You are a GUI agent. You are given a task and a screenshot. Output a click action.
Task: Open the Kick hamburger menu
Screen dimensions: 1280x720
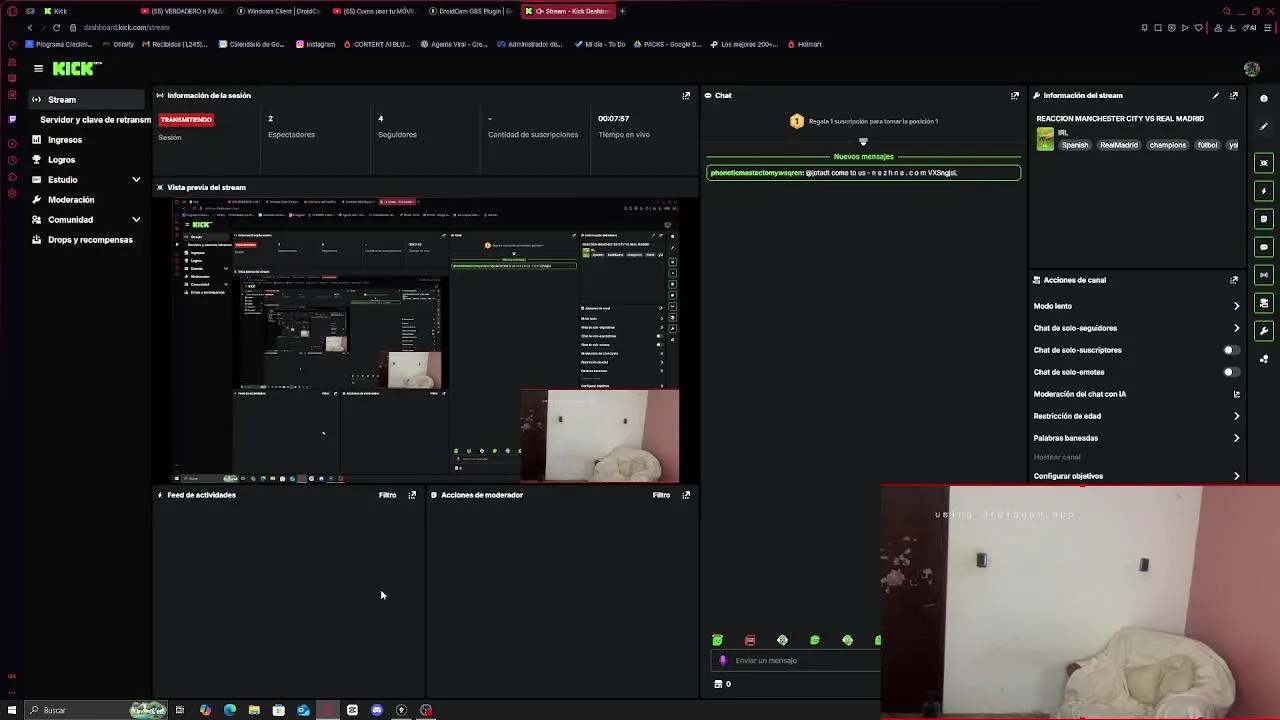click(x=38, y=69)
